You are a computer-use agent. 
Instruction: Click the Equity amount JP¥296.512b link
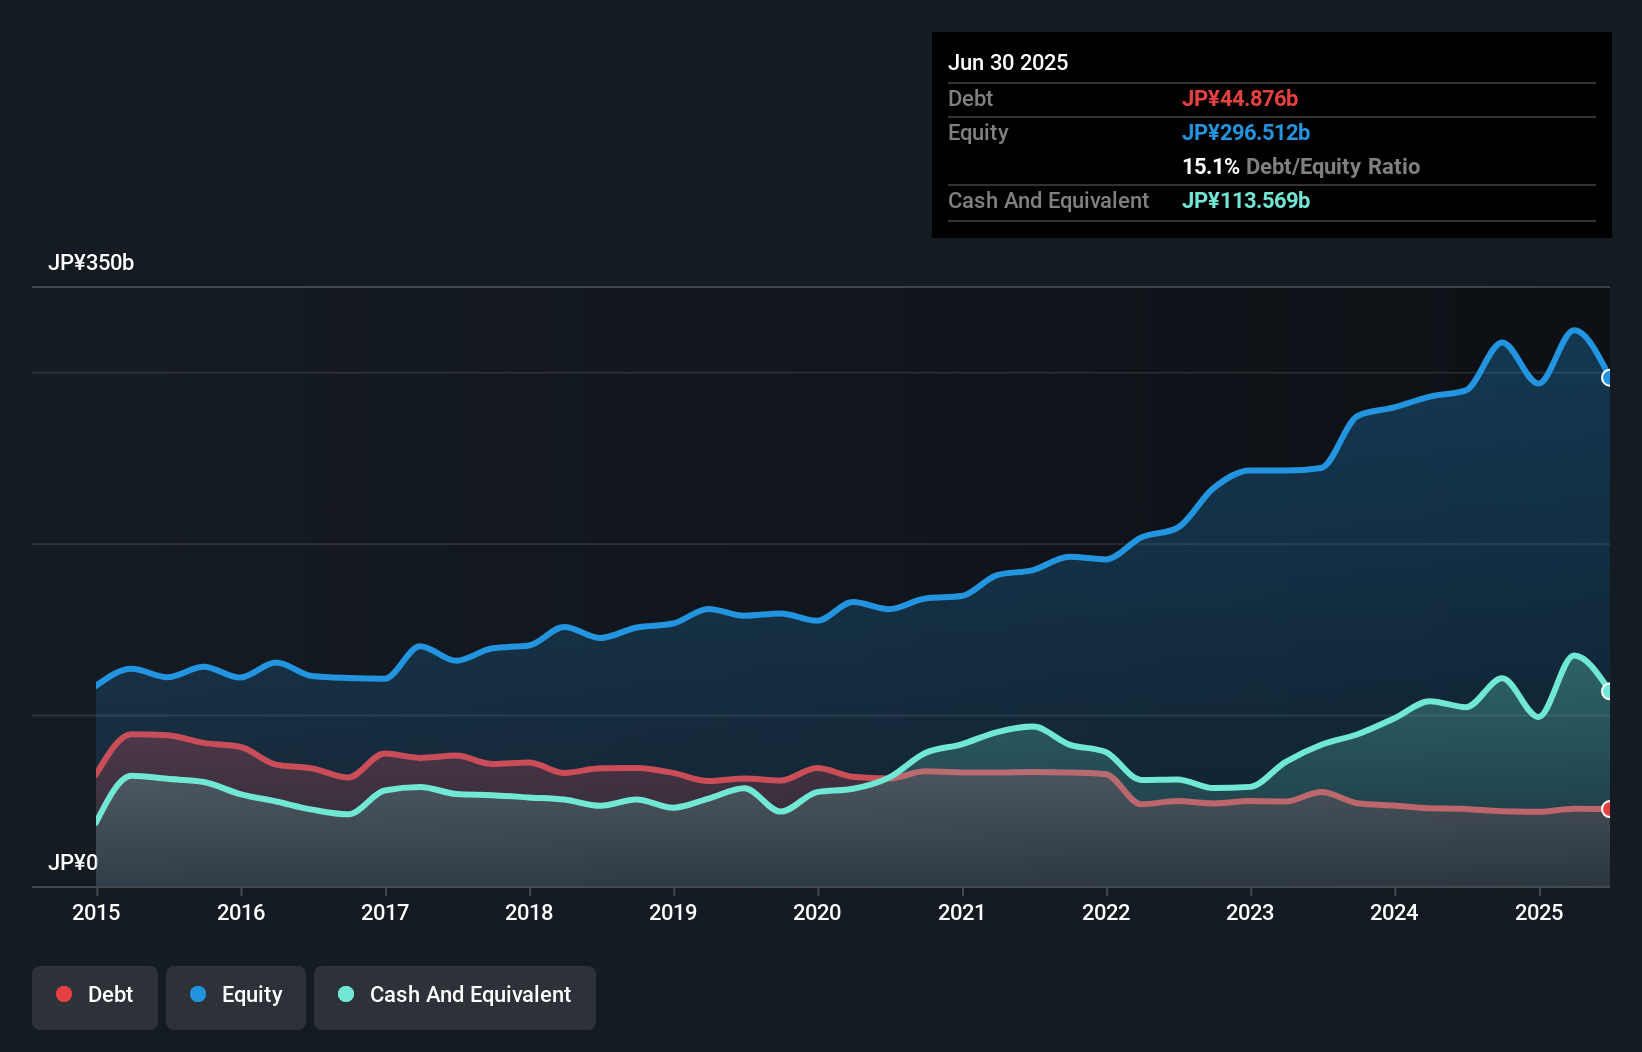[x=1247, y=132]
